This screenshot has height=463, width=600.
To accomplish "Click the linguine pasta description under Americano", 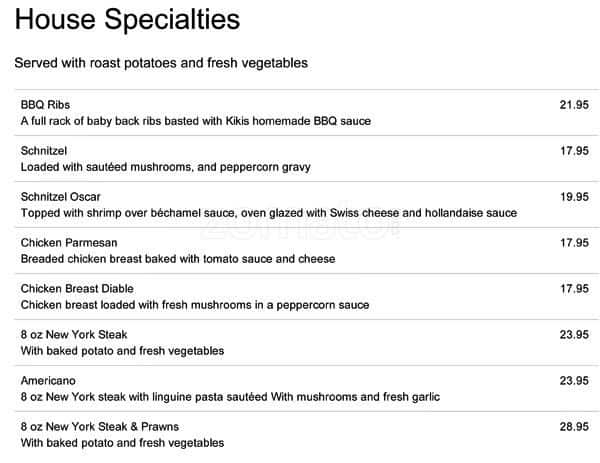I will (x=229, y=397).
